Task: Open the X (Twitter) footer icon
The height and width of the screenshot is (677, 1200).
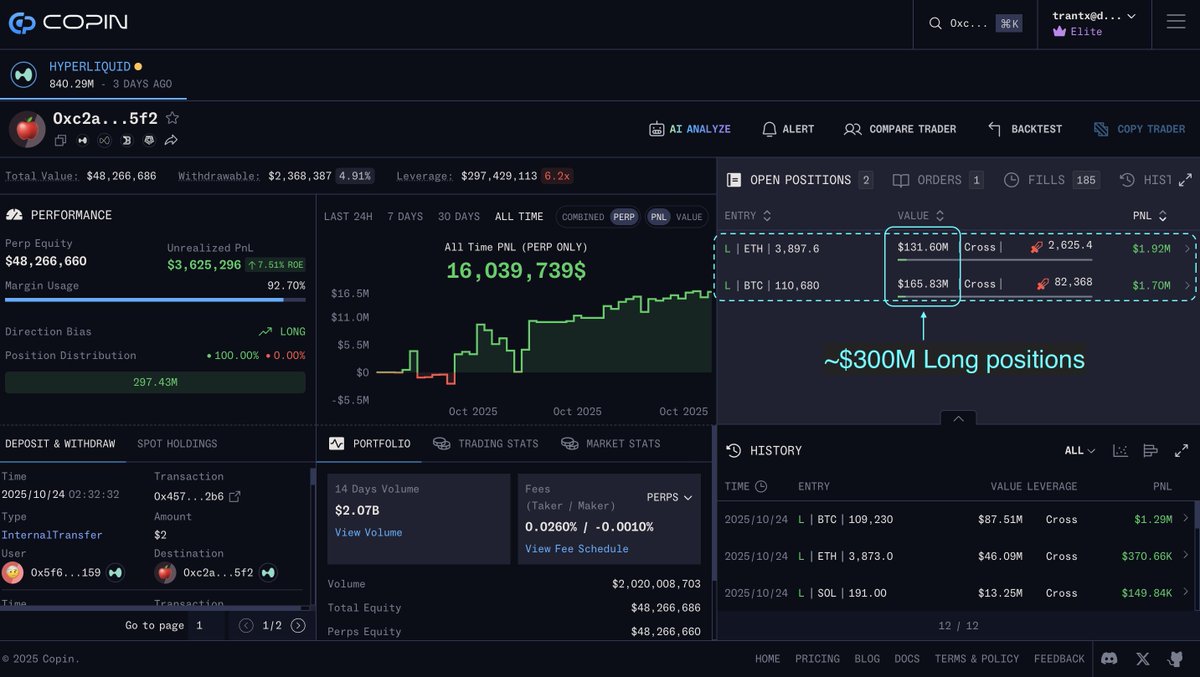Action: click(1143, 658)
